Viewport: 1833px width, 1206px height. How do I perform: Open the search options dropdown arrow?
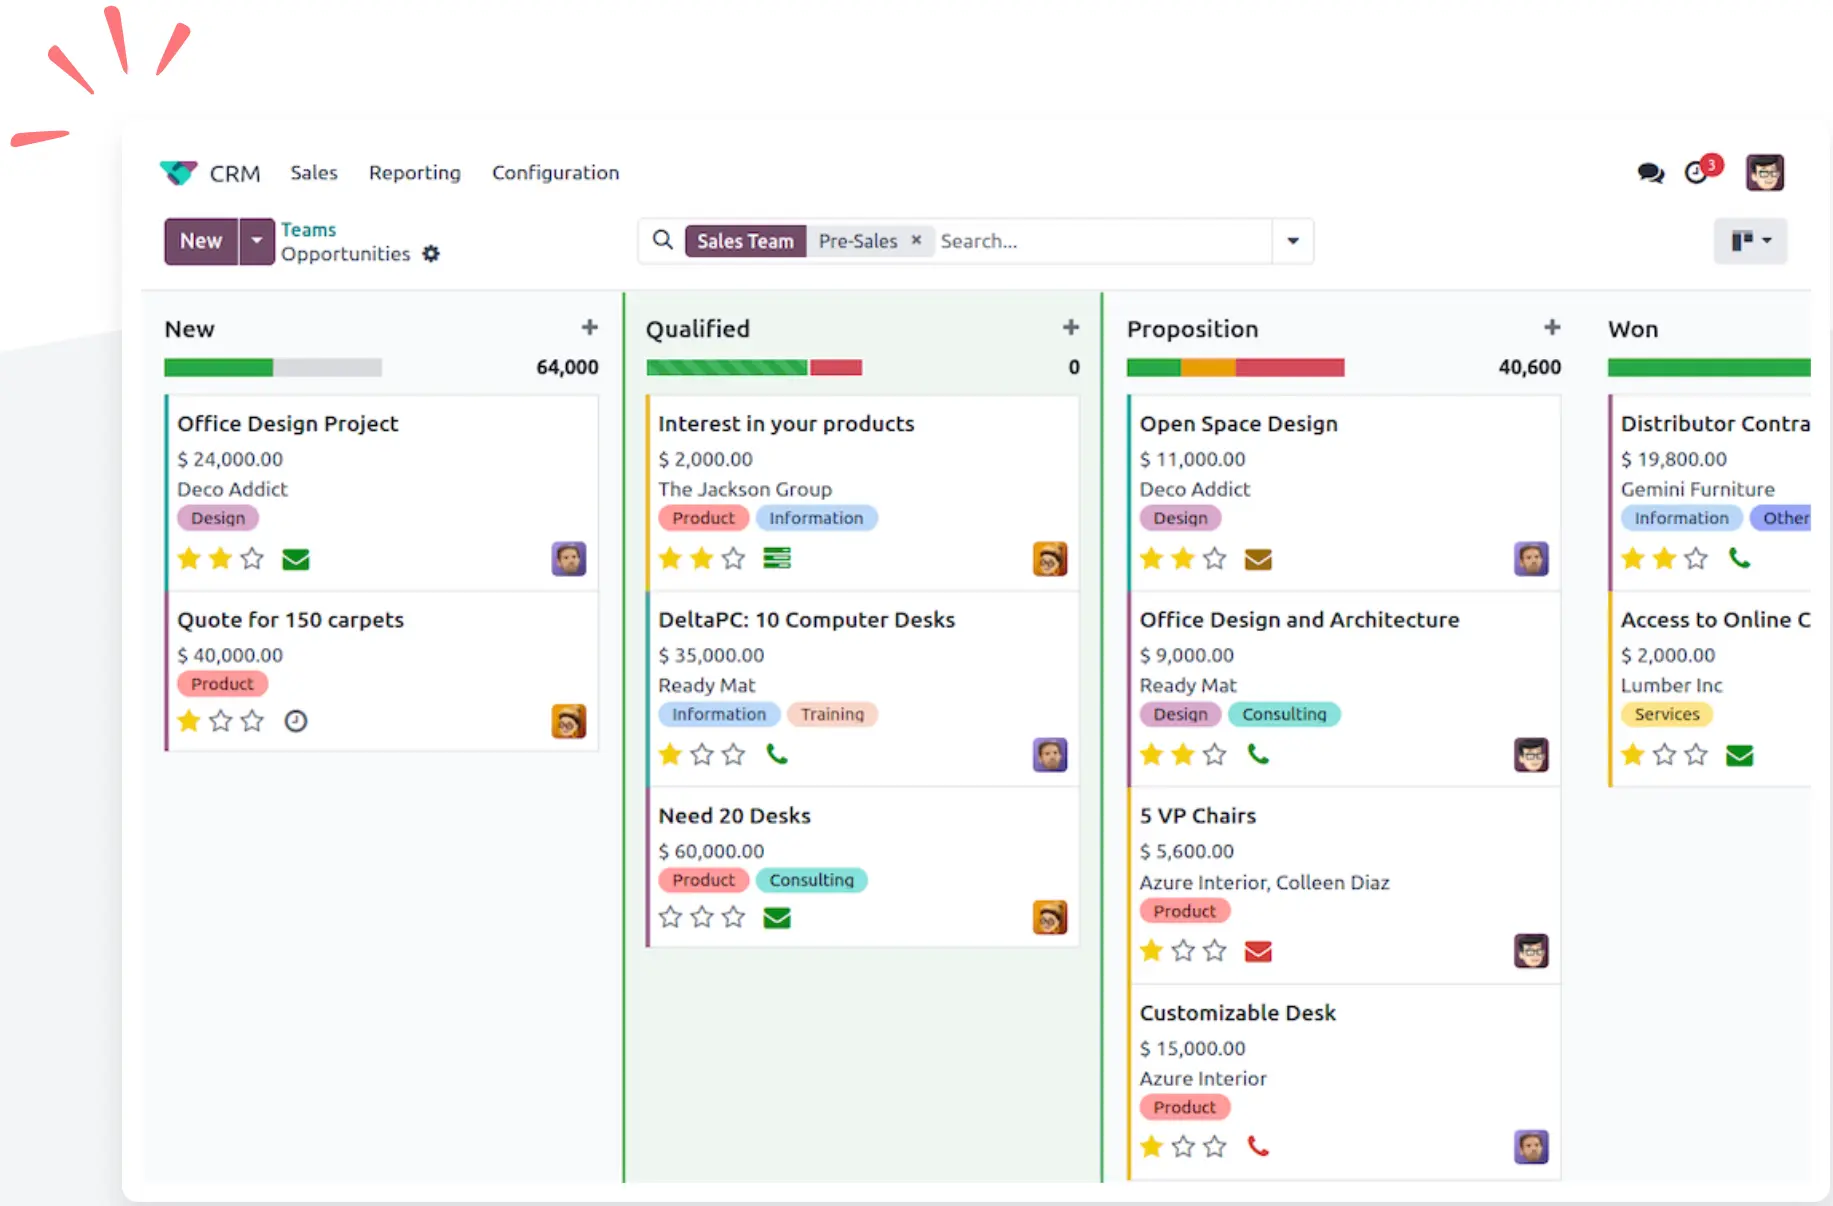pyautogui.click(x=1293, y=241)
